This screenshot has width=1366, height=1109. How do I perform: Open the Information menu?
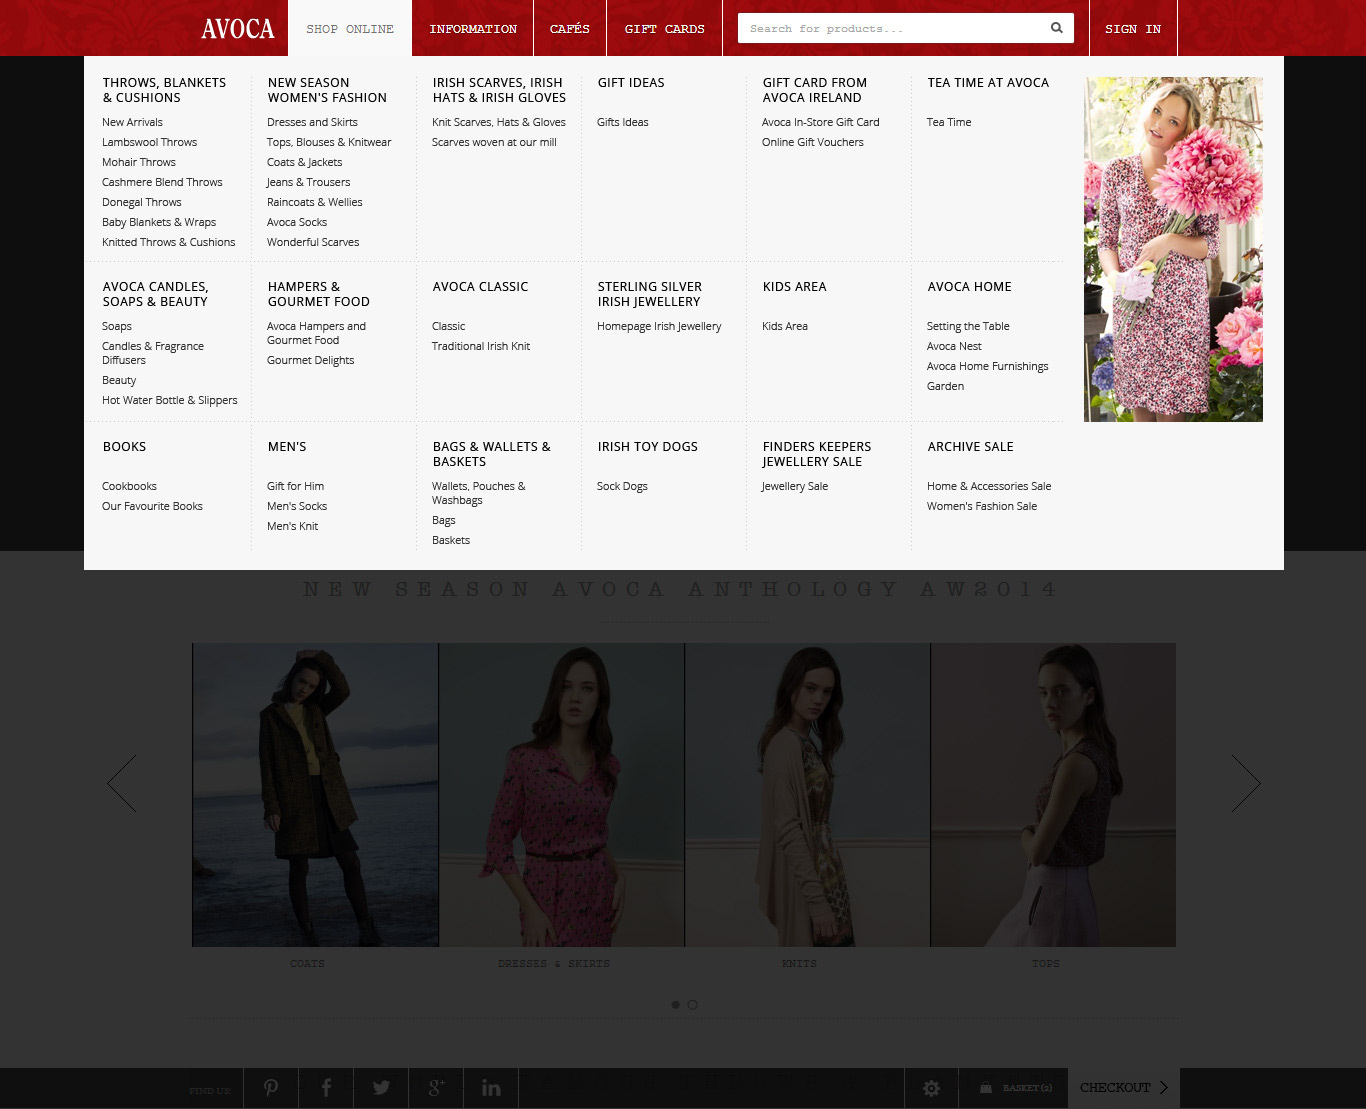pyautogui.click(x=473, y=28)
